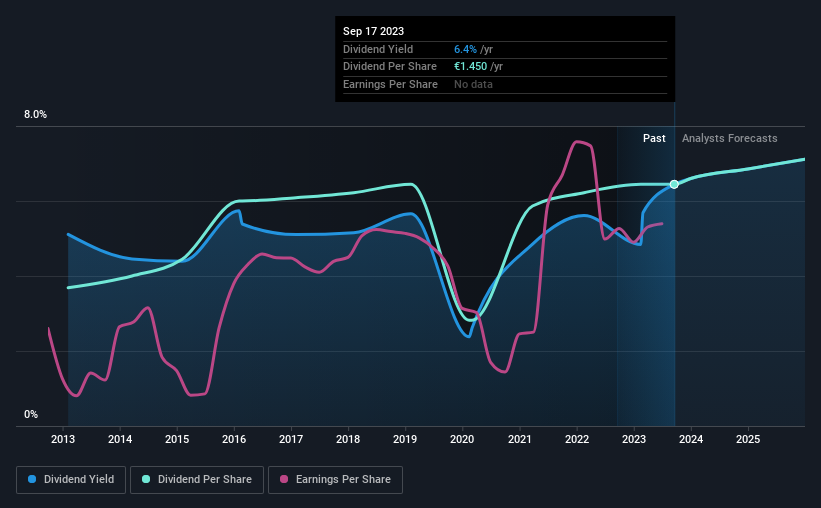Toggle the Dividend Per Share legend button
This screenshot has height=508, width=821.
click(x=197, y=480)
